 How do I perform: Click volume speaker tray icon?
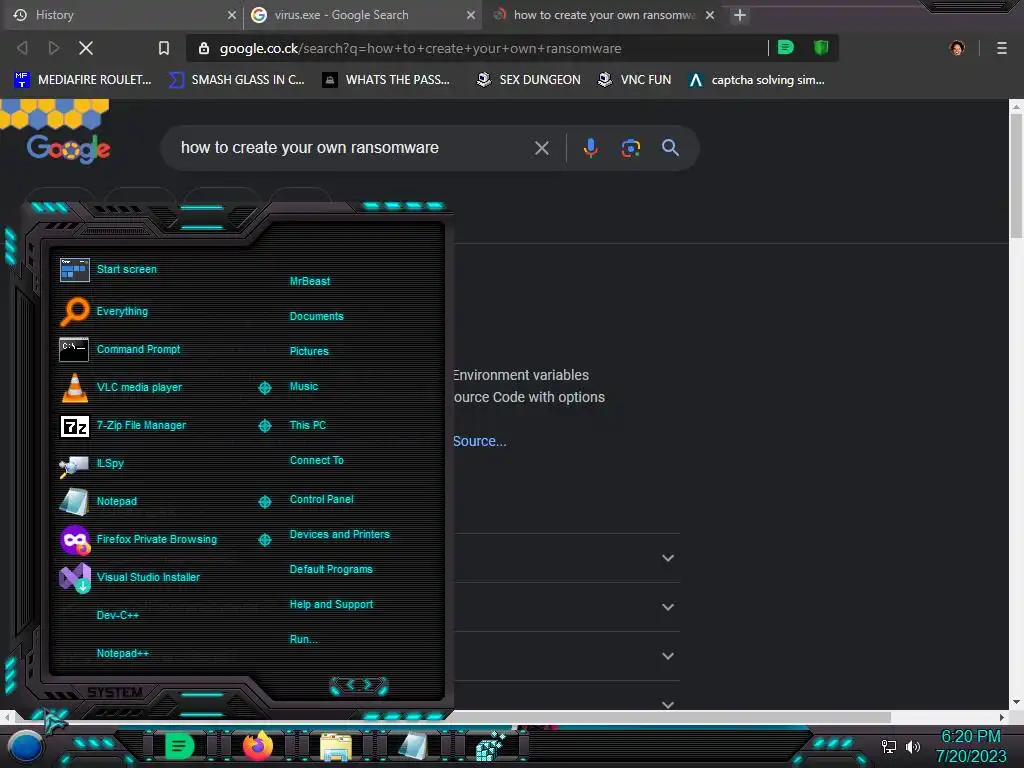(x=912, y=746)
